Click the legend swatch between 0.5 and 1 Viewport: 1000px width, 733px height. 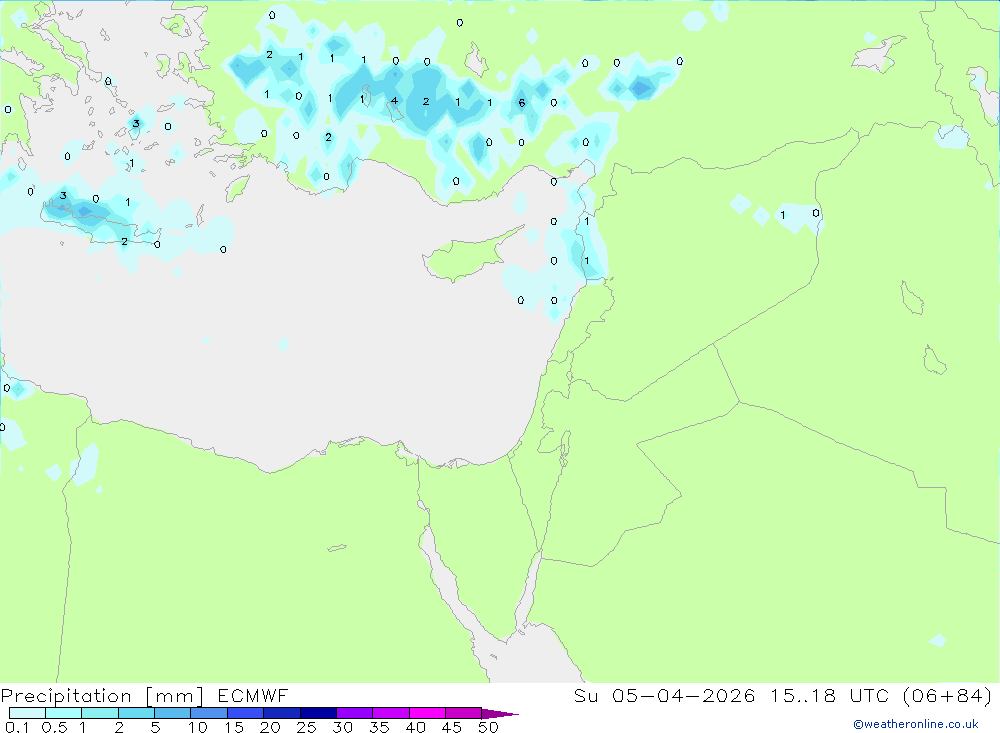(64, 713)
